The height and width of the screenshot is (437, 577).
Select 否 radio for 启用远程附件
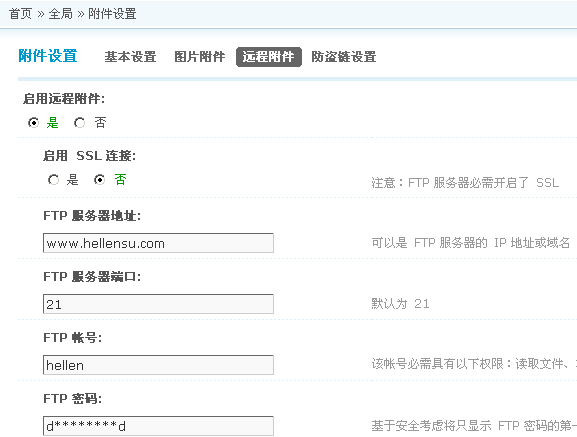click(x=79, y=122)
